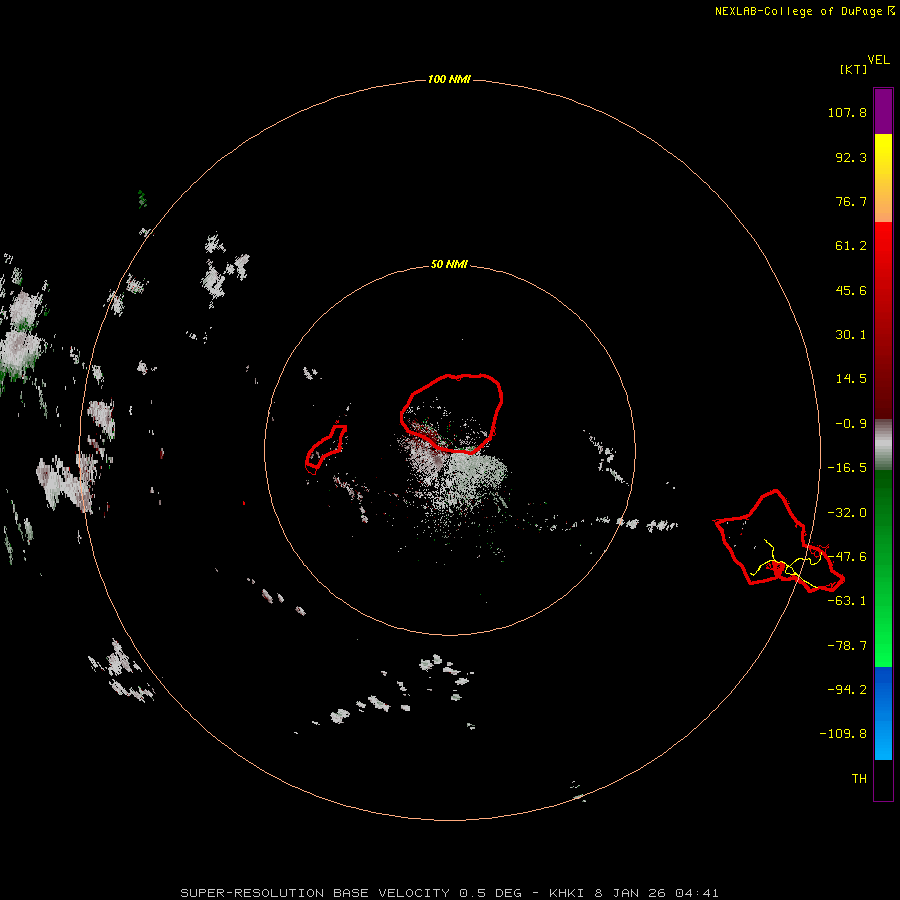
Task: Click the -94.2 velocity scale value
Action: [x=847, y=689]
